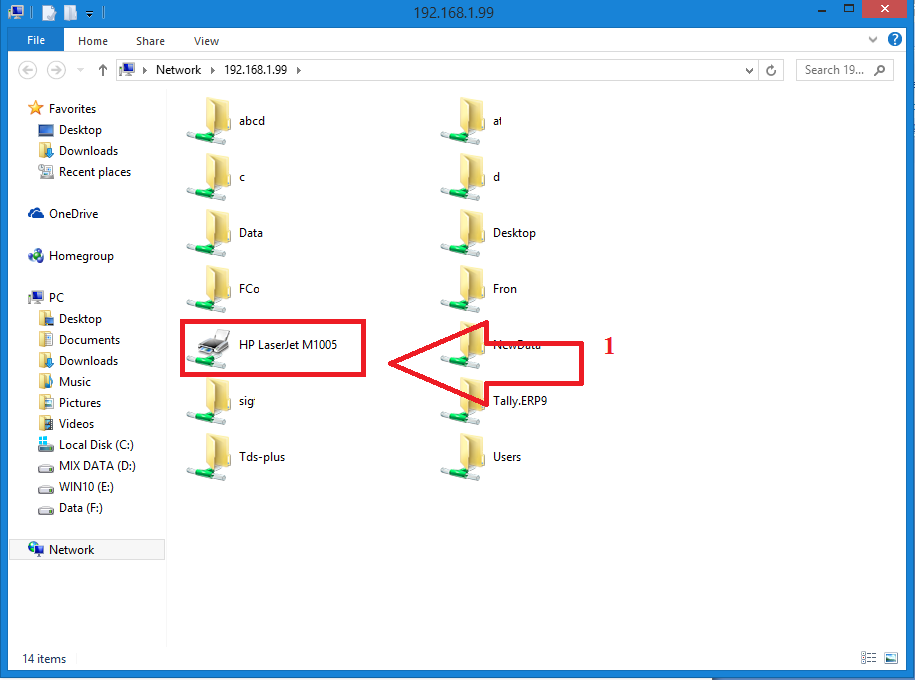Click the Up arrow navigation button

tap(102, 70)
